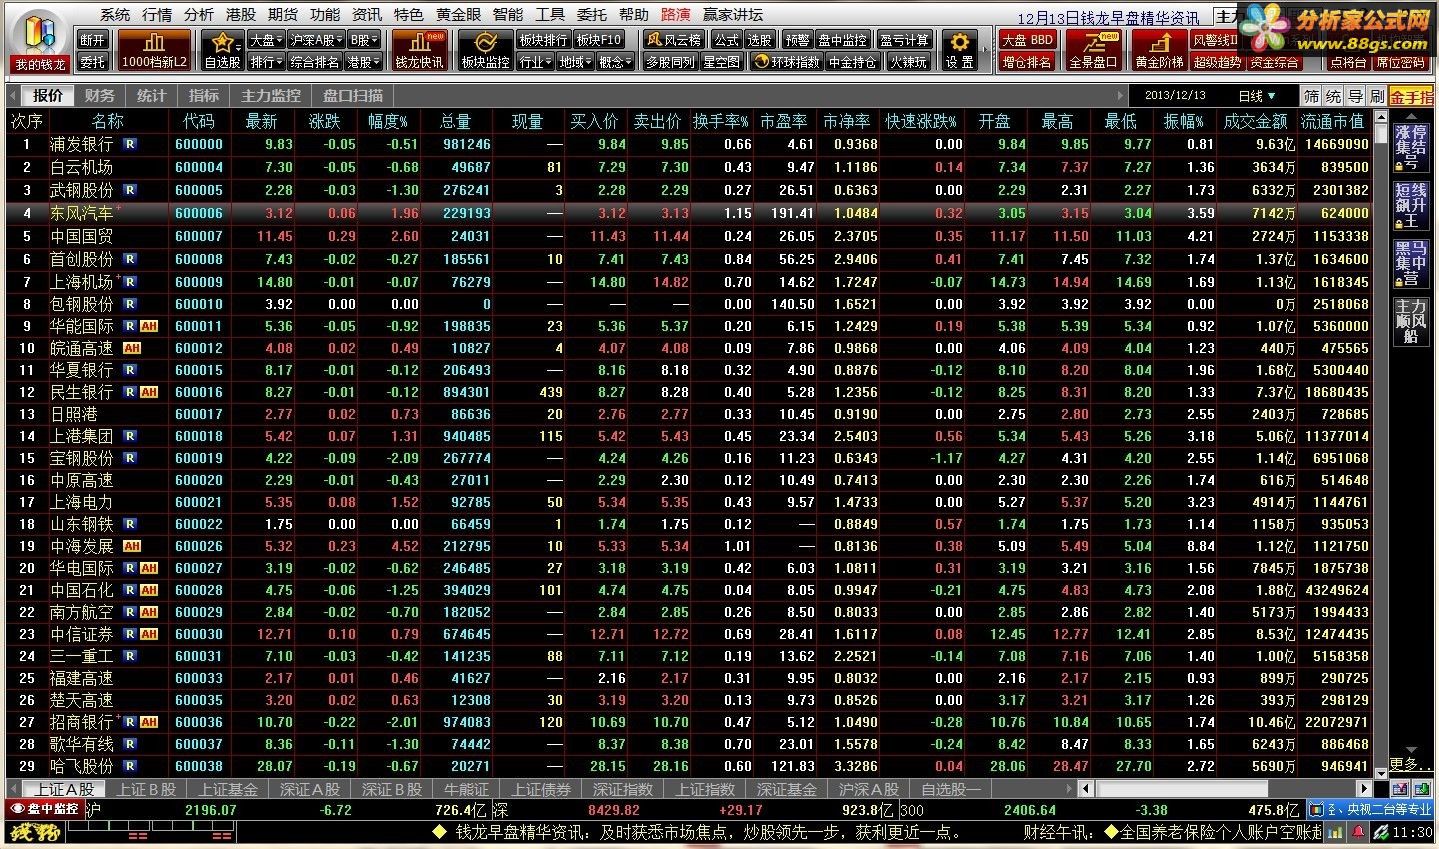Open 短线飙升王 sidebar panel
Screen dimensions: 1439x849
[1410, 206]
